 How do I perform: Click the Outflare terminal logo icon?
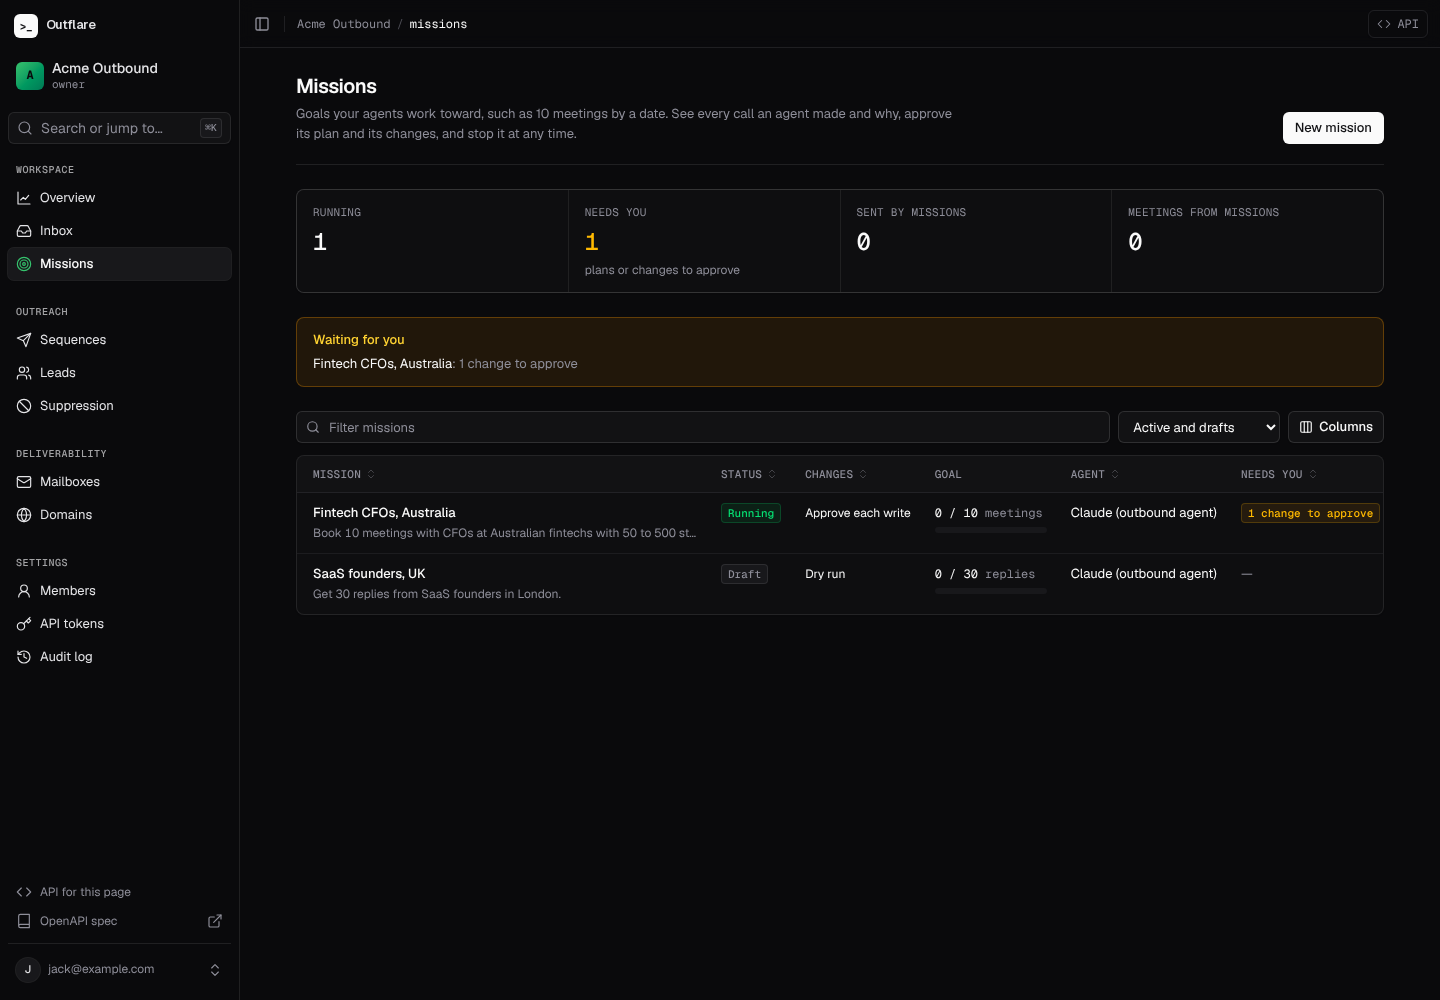[26, 25]
